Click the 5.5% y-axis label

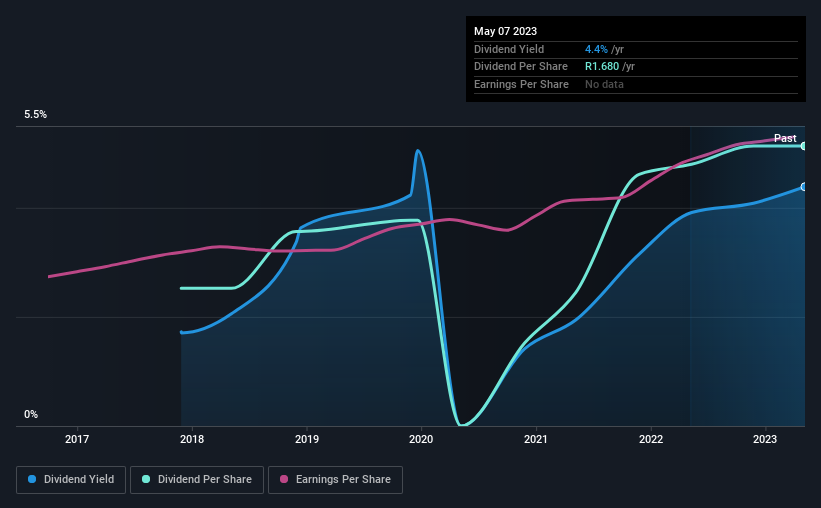click(36, 115)
